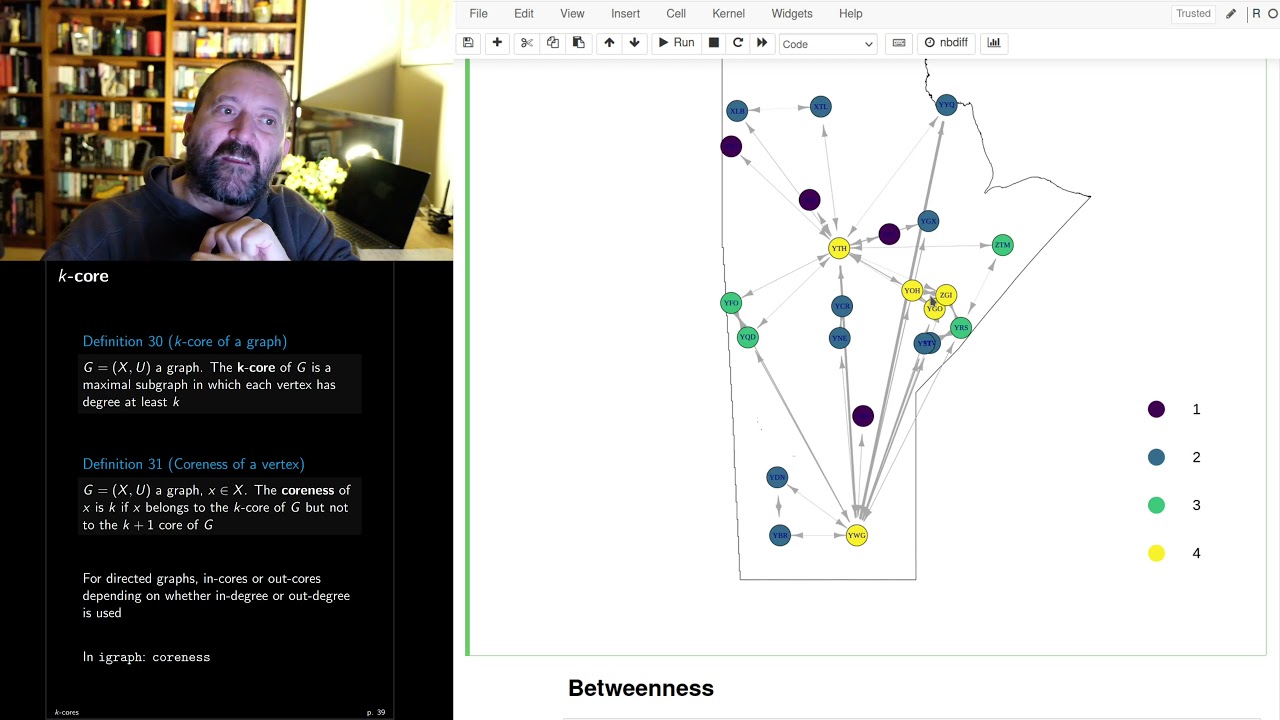
Task: Click the nbdiff button
Action: click(946, 43)
